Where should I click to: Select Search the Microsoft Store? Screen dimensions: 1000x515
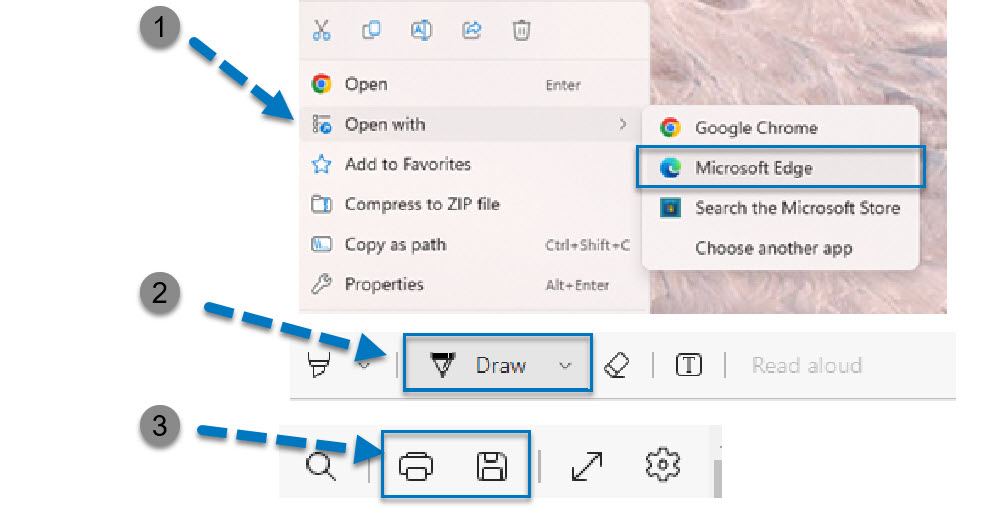[781, 208]
